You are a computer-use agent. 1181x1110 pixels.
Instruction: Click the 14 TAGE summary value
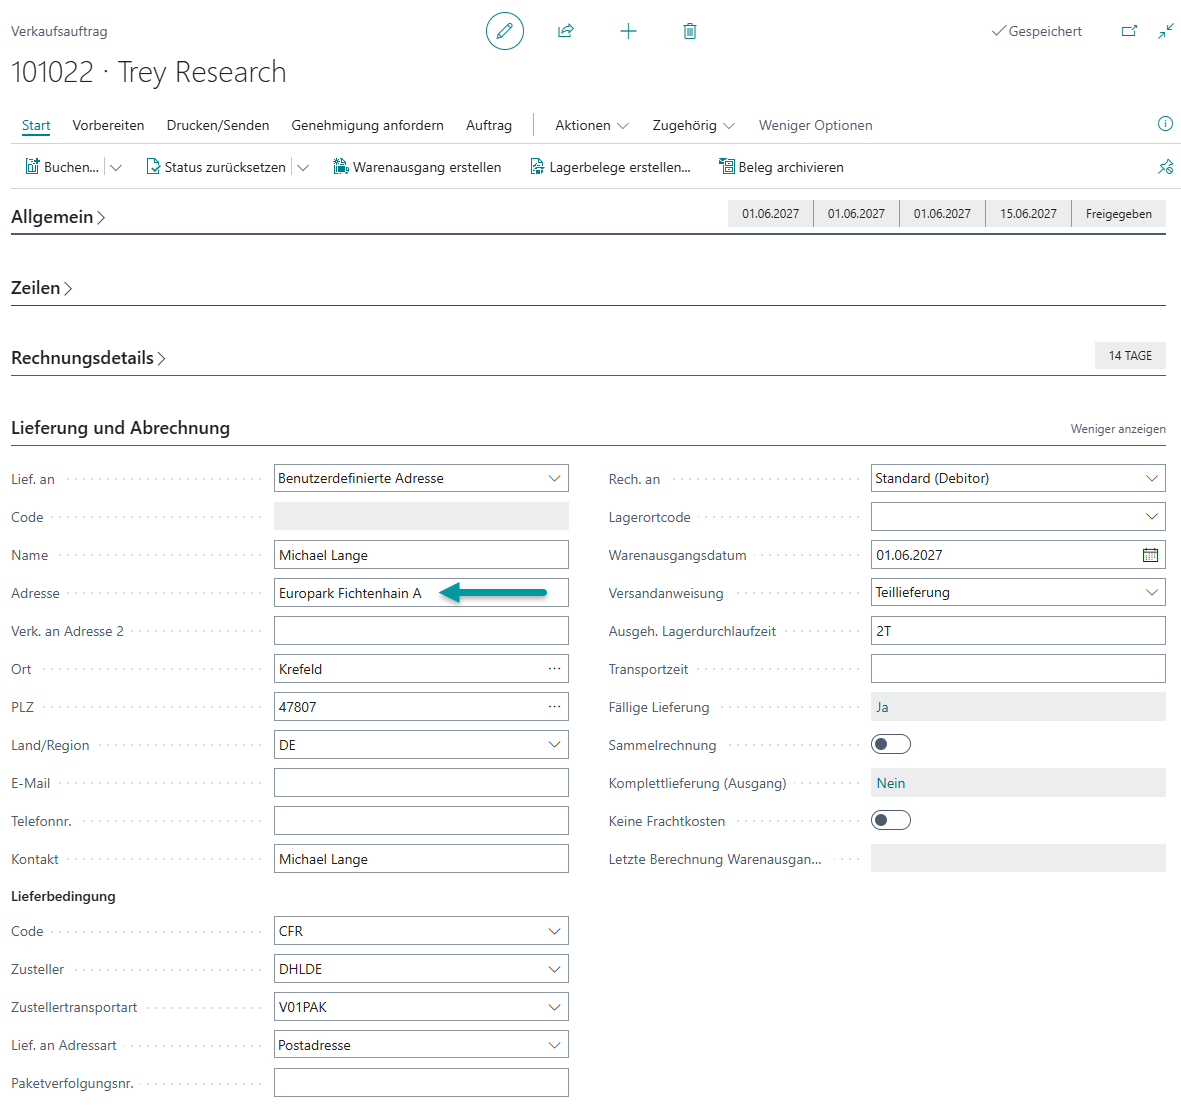click(1130, 355)
